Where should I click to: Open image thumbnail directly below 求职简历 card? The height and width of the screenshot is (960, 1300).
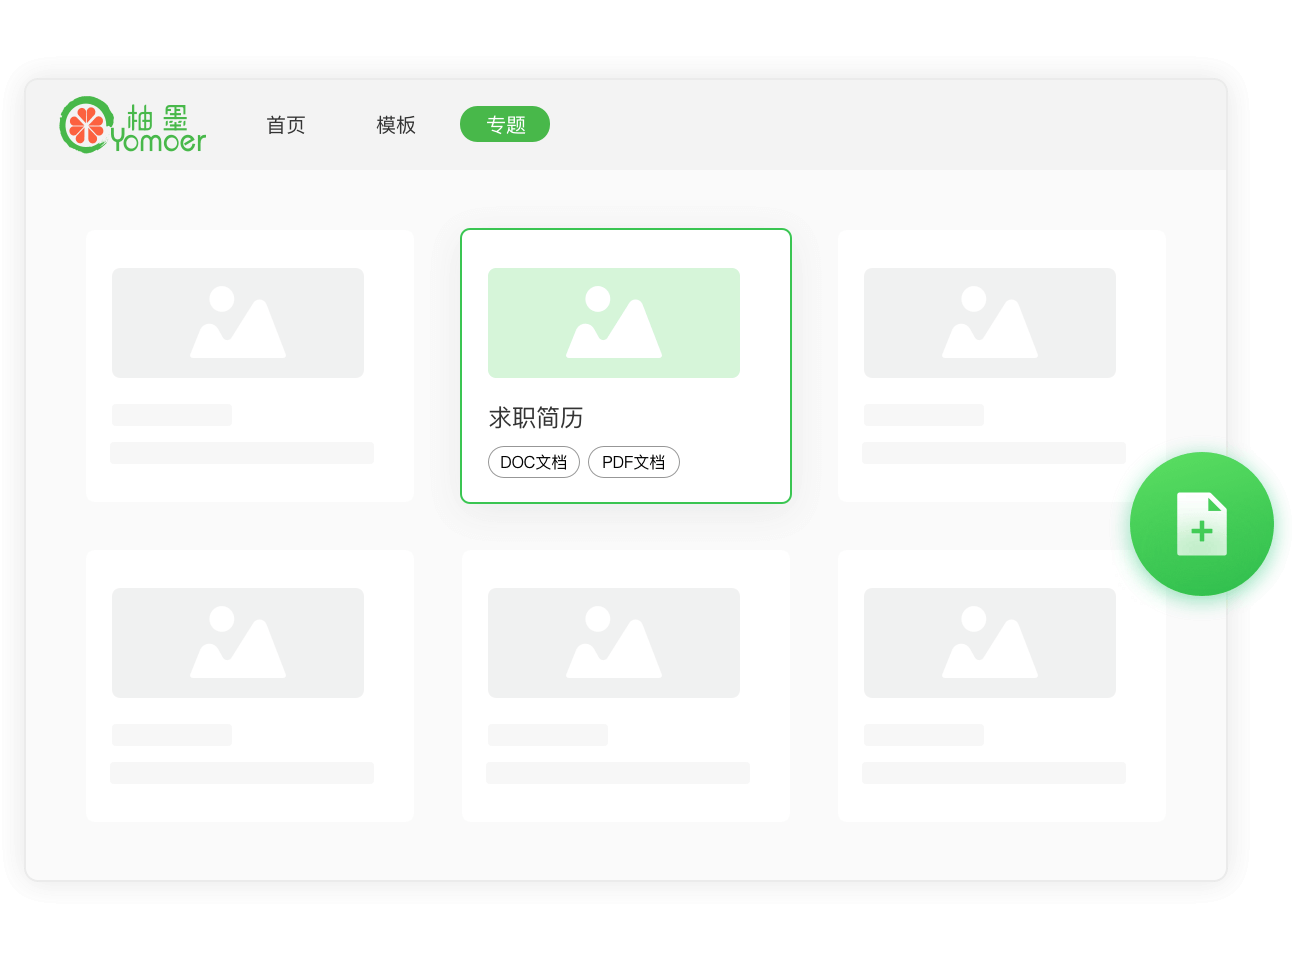613,643
